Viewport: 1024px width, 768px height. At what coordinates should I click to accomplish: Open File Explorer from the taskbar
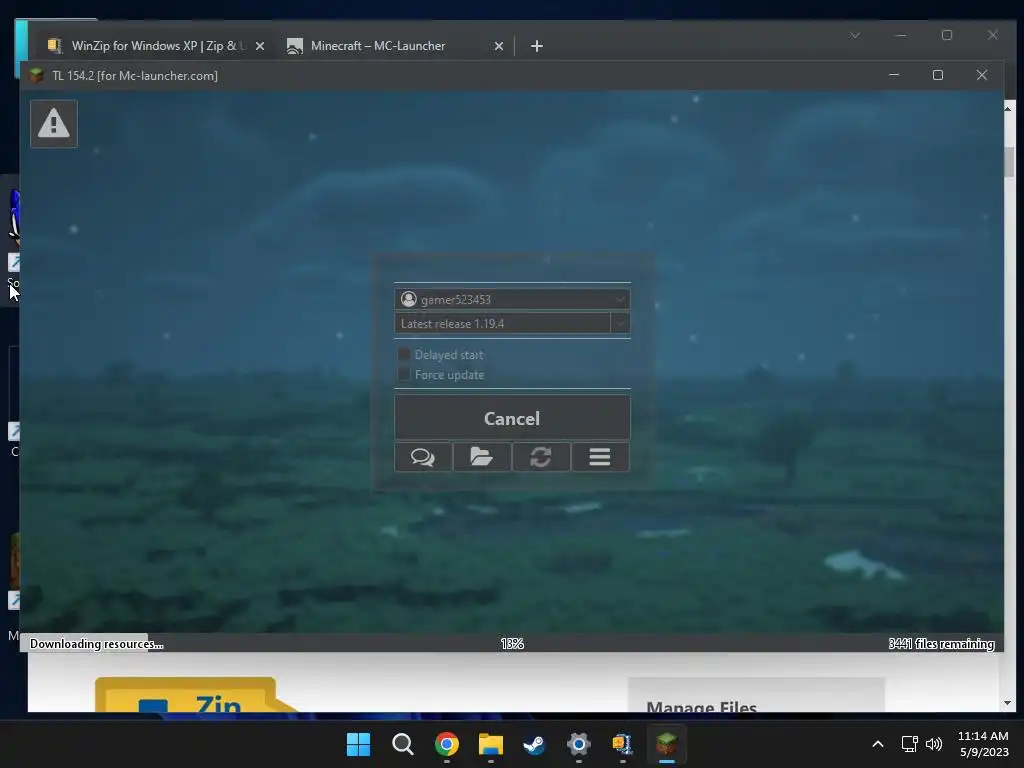[490, 744]
